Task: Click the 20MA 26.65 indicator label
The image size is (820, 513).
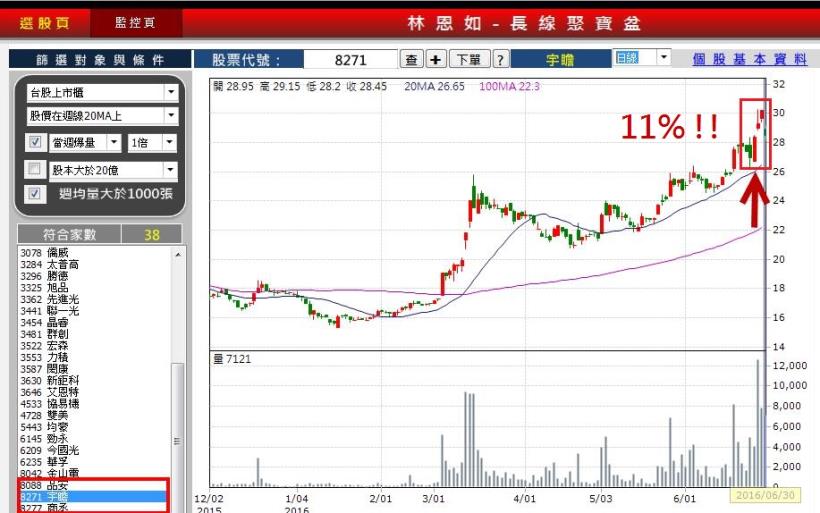Action: point(434,86)
